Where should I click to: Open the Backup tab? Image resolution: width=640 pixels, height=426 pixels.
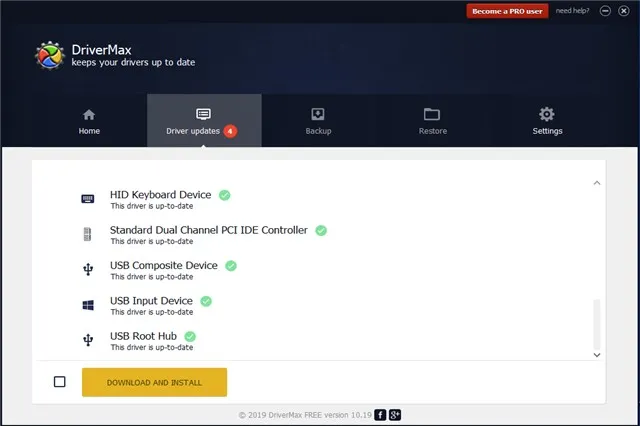[318, 121]
